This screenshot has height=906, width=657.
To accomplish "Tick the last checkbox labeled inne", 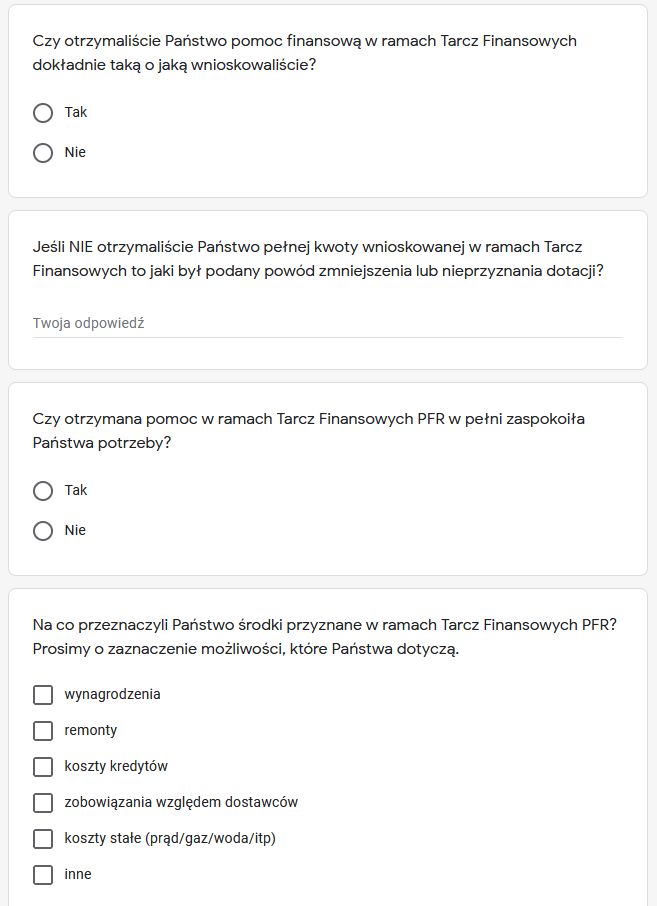I will pyautogui.click(x=43, y=875).
